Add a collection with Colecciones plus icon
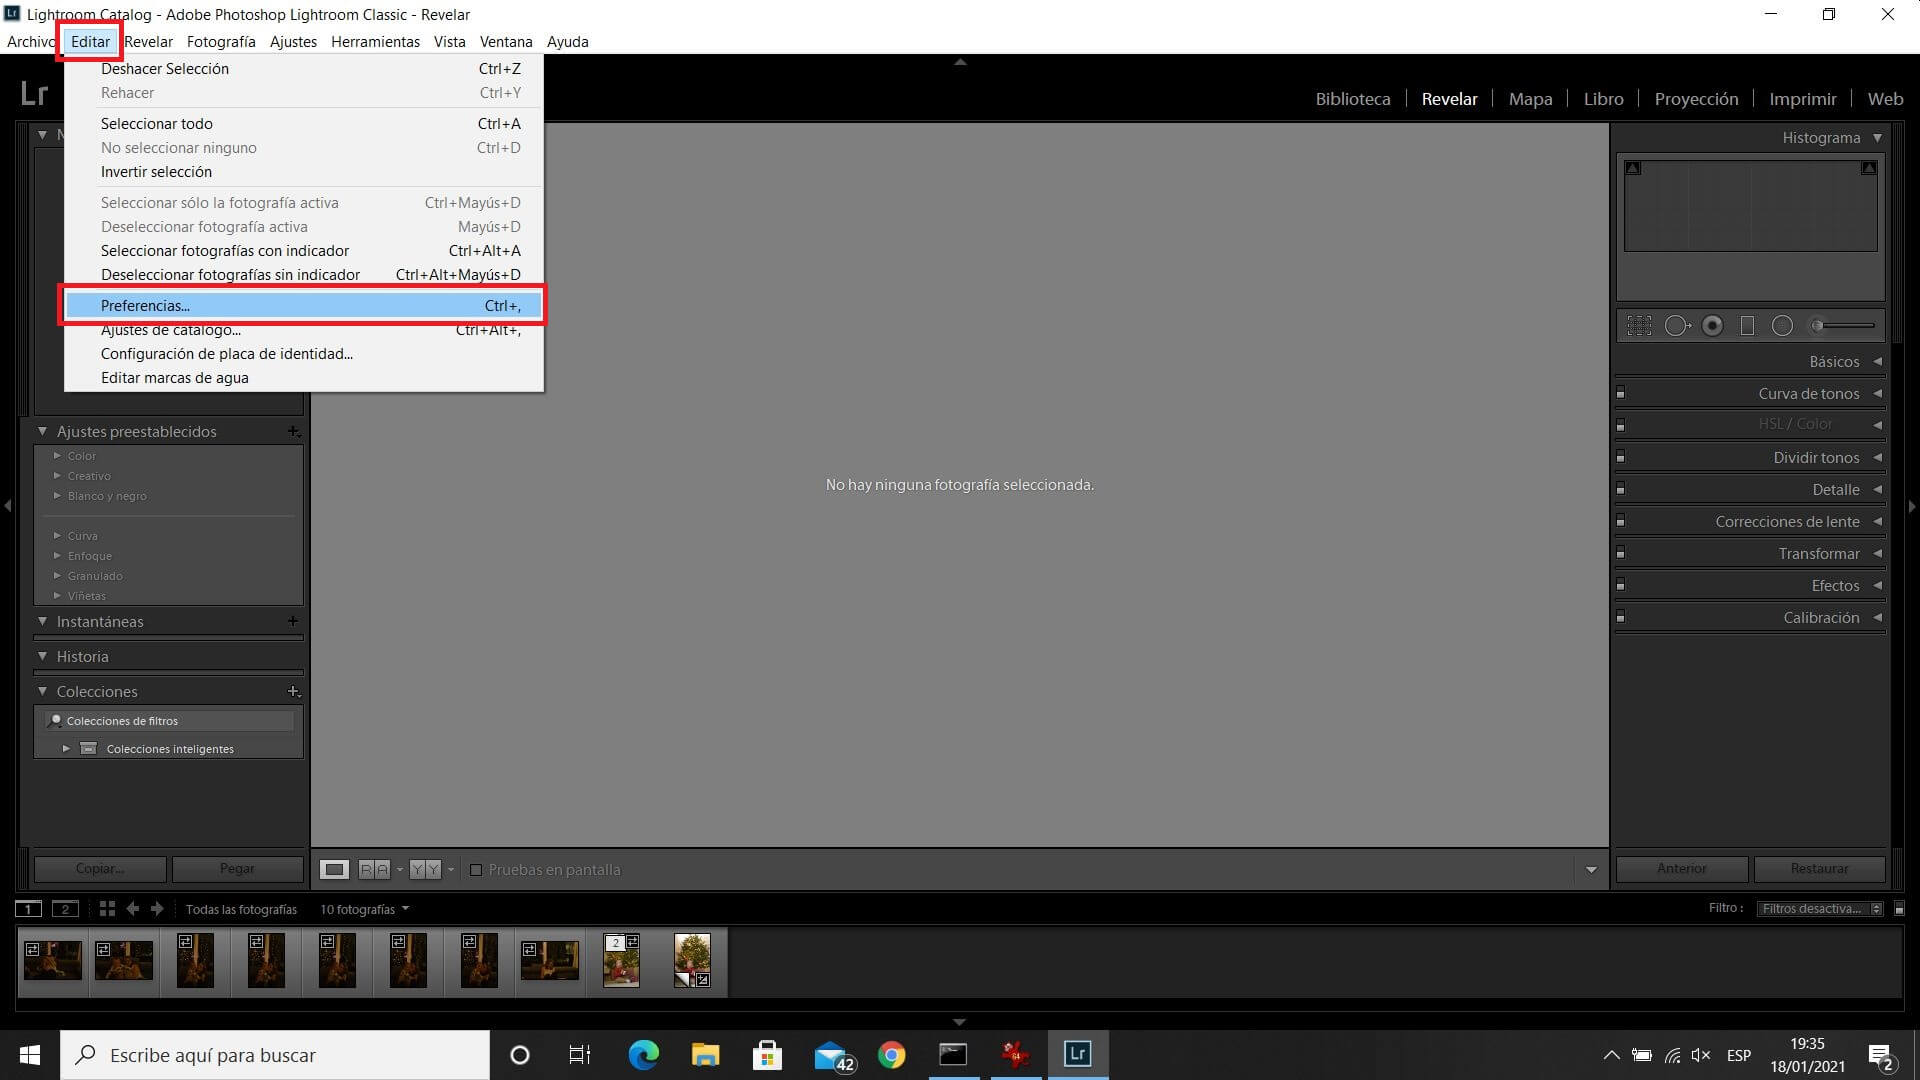 pyautogui.click(x=293, y=691)
